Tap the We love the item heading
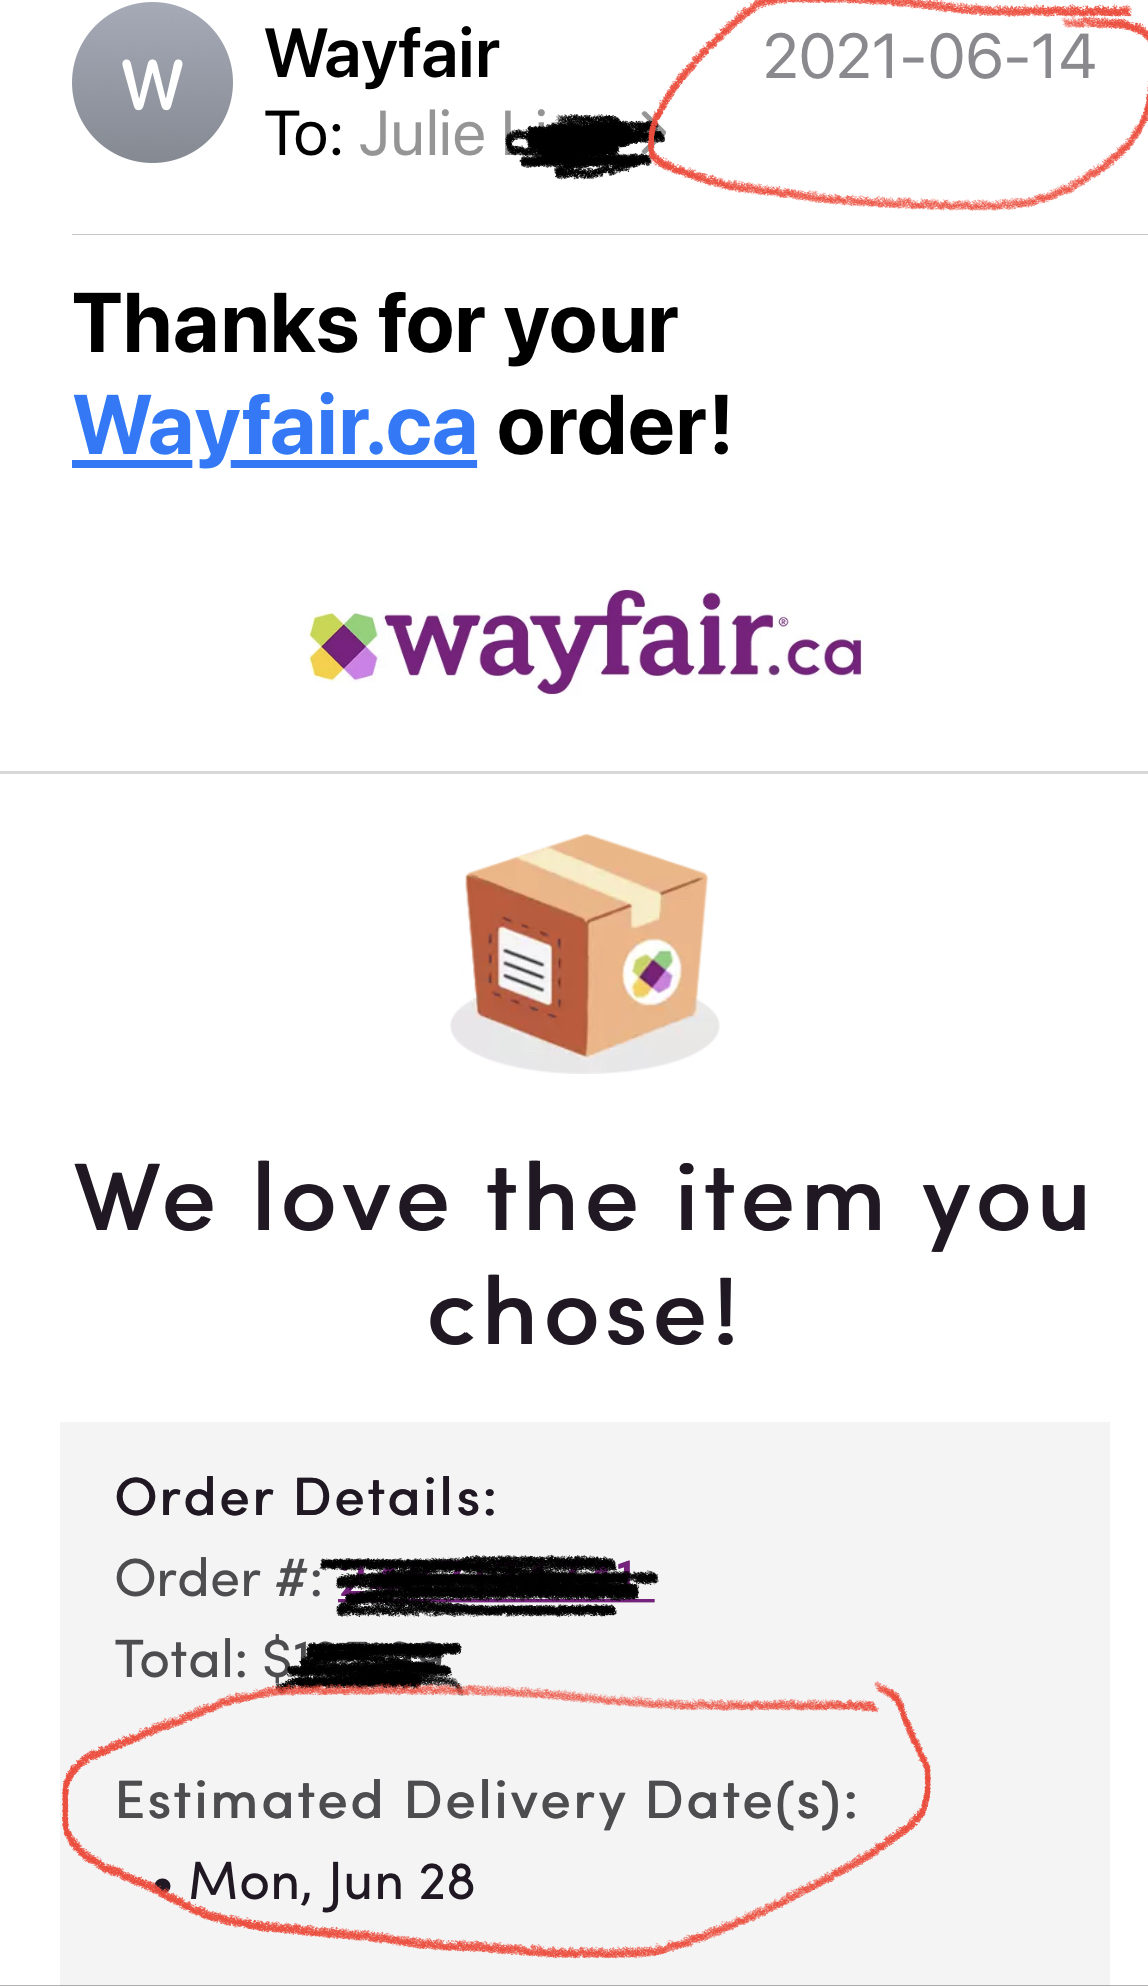 (583, 1254)
